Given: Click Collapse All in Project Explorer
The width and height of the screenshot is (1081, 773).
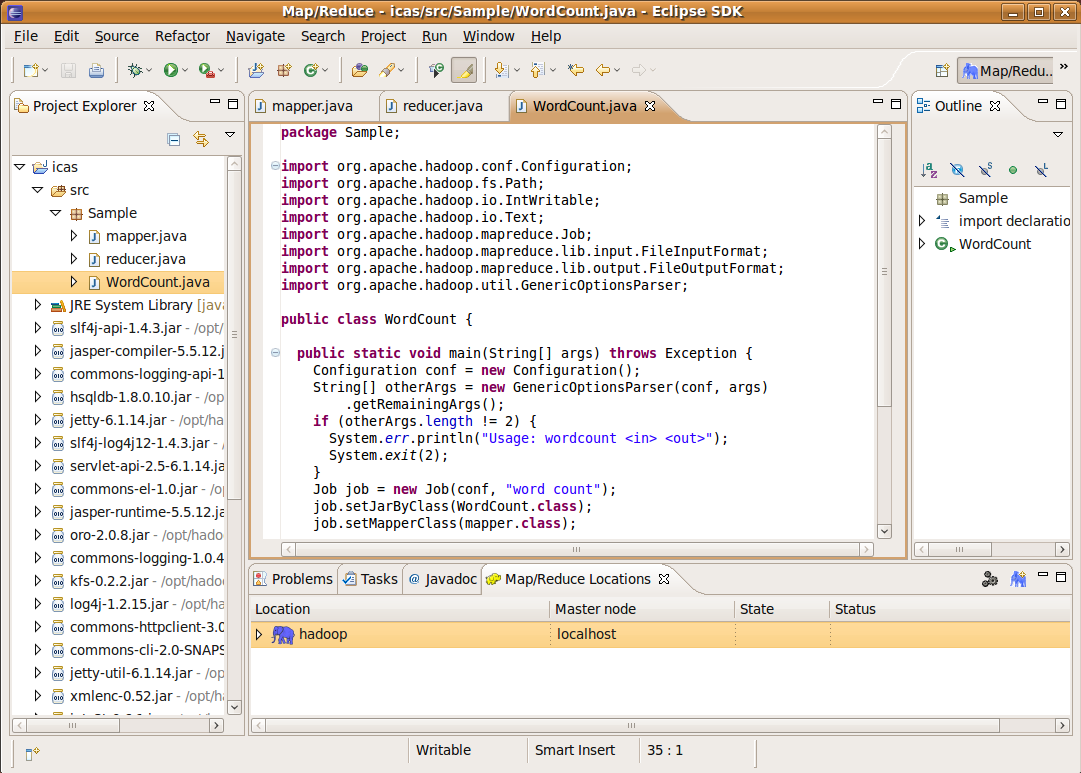Looking at the screenshot, I should [x=174, y=139].
